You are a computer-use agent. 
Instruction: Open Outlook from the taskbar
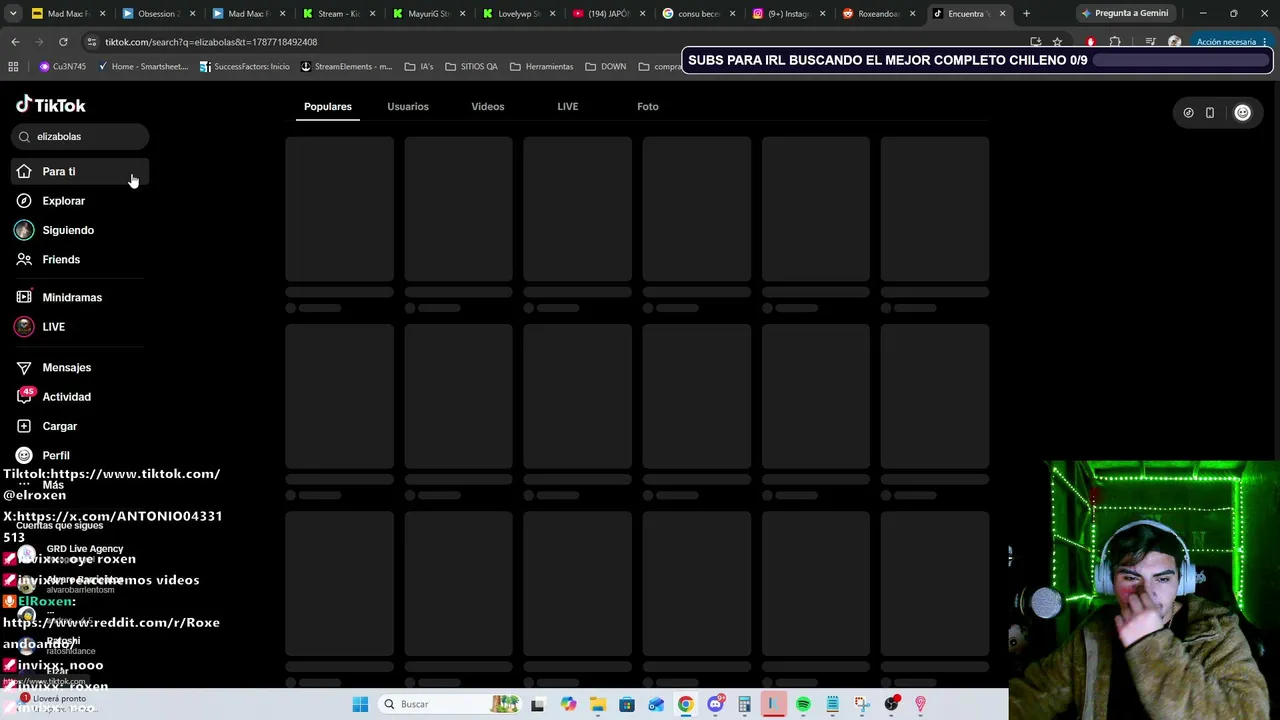656,704
